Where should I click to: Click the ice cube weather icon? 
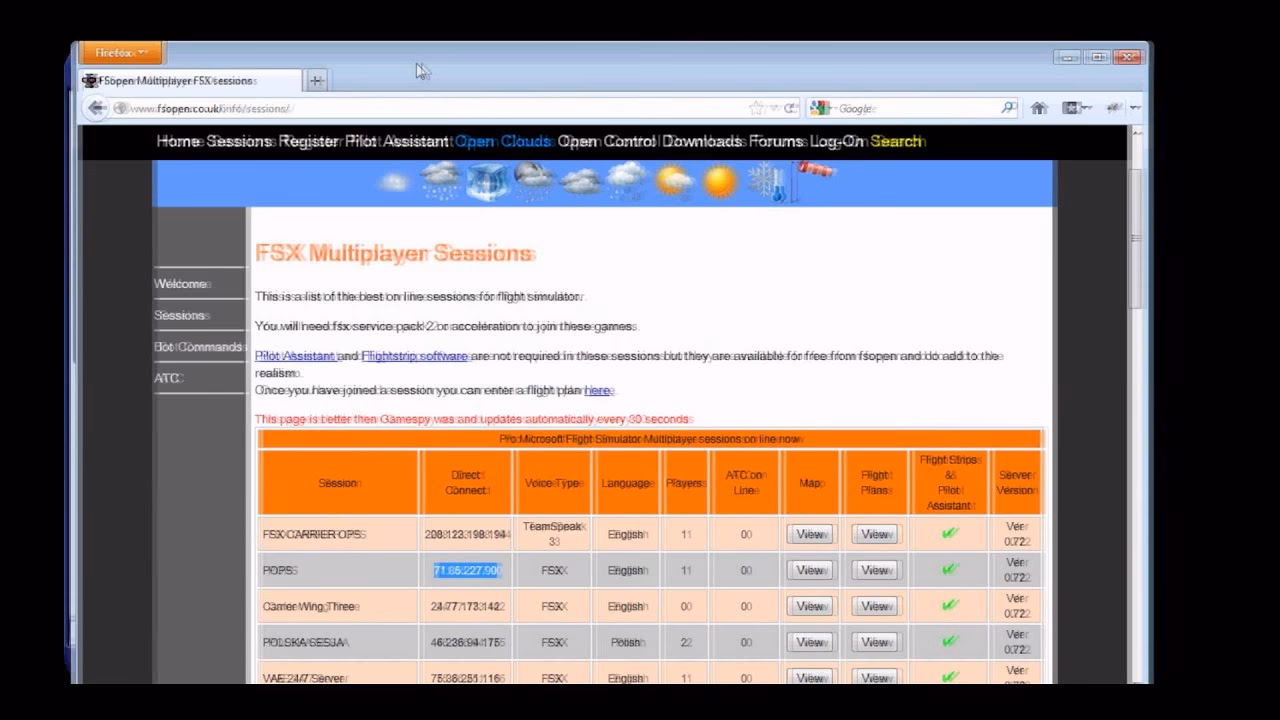[x=488, y=182]
